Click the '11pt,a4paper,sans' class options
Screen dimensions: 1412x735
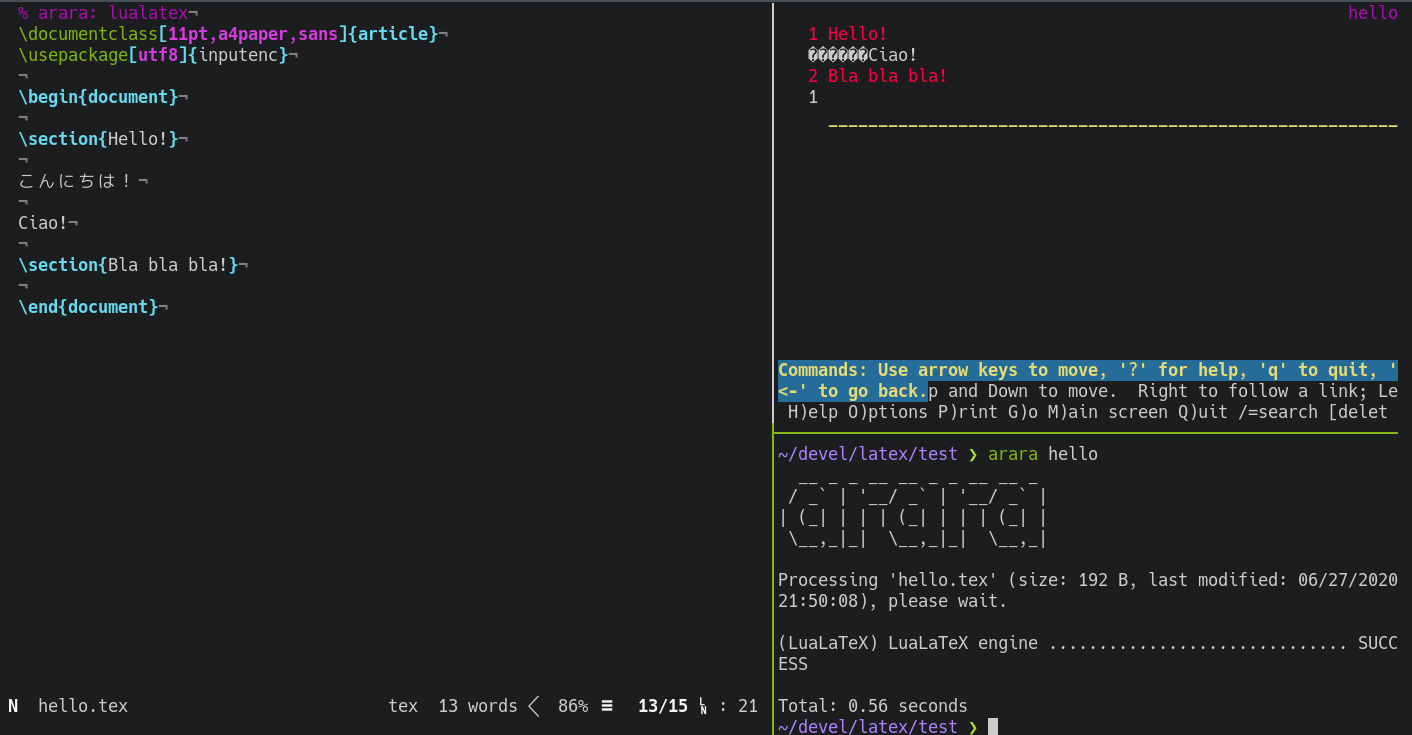[253, 34]
